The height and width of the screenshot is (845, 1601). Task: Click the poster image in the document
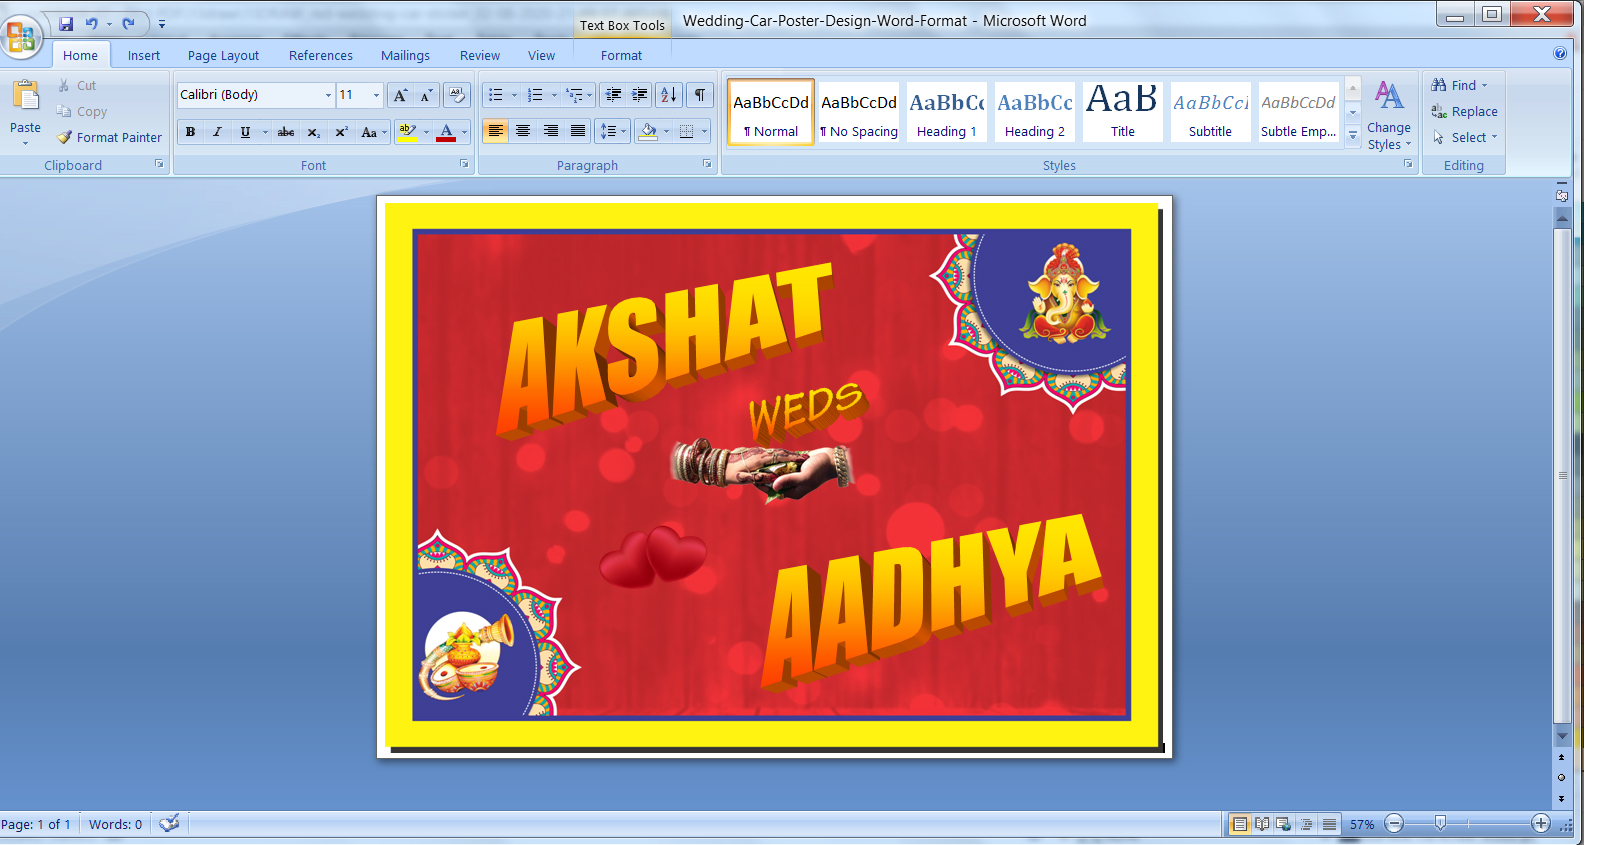tap(771, 475)
